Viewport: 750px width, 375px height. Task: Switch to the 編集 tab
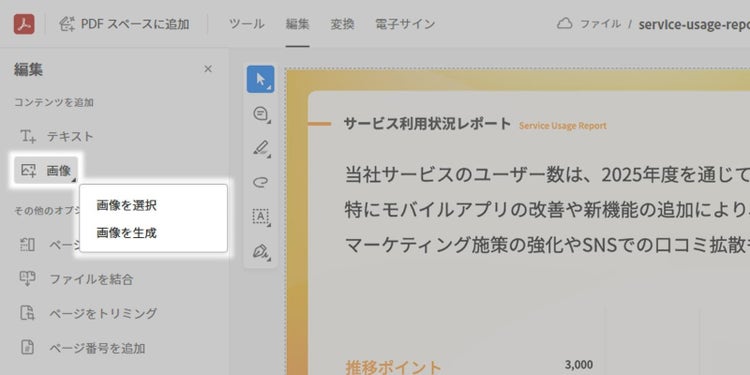pos(298,24)
